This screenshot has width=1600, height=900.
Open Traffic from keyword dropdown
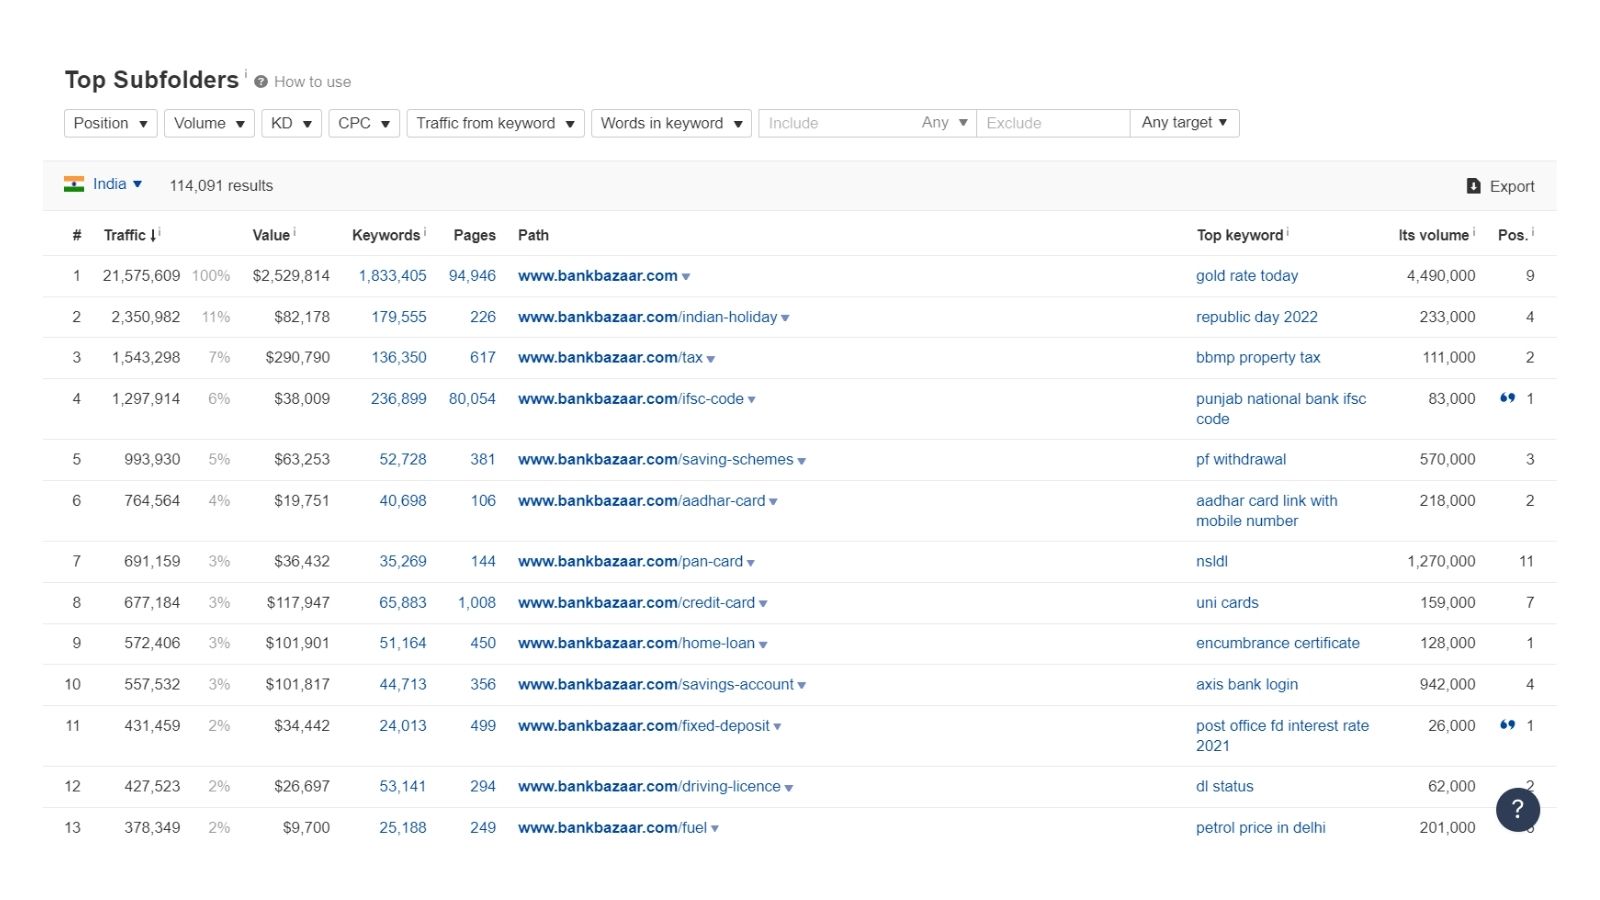point(495,123)
